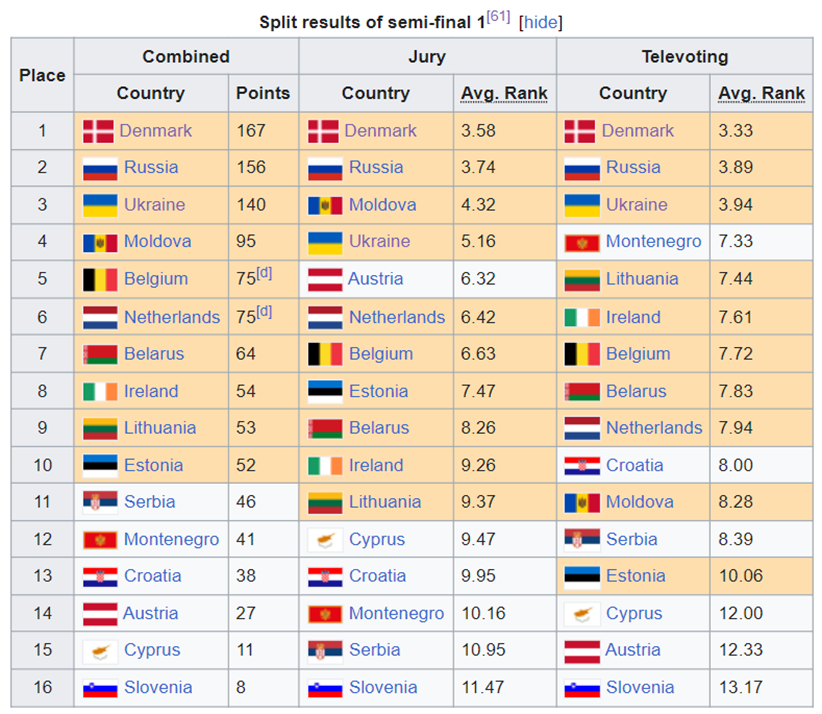The image size is (822, 714).
Task: Click the Lithuania flag in the Jury column
Action: [x=325, y=503]
